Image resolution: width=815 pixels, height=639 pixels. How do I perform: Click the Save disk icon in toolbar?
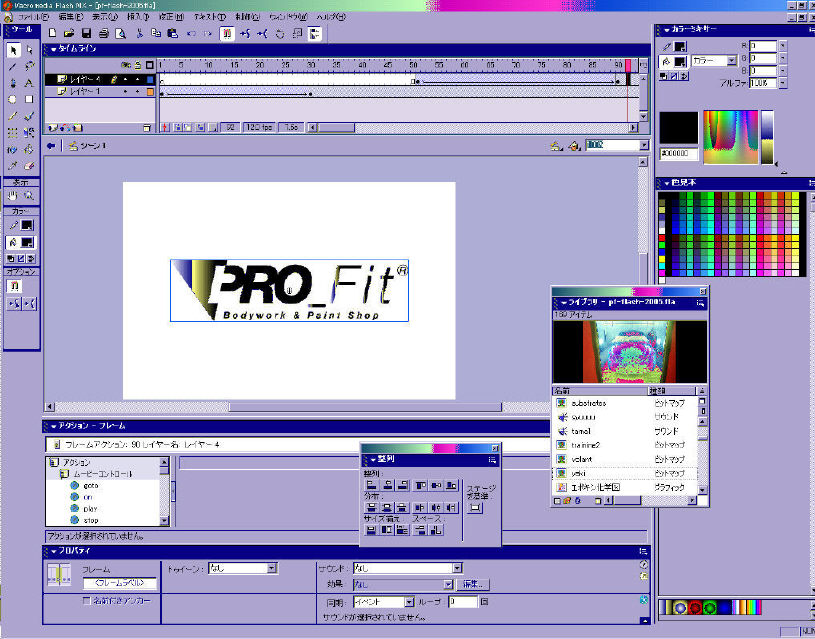pyautogui.click(x=87, y=33)
